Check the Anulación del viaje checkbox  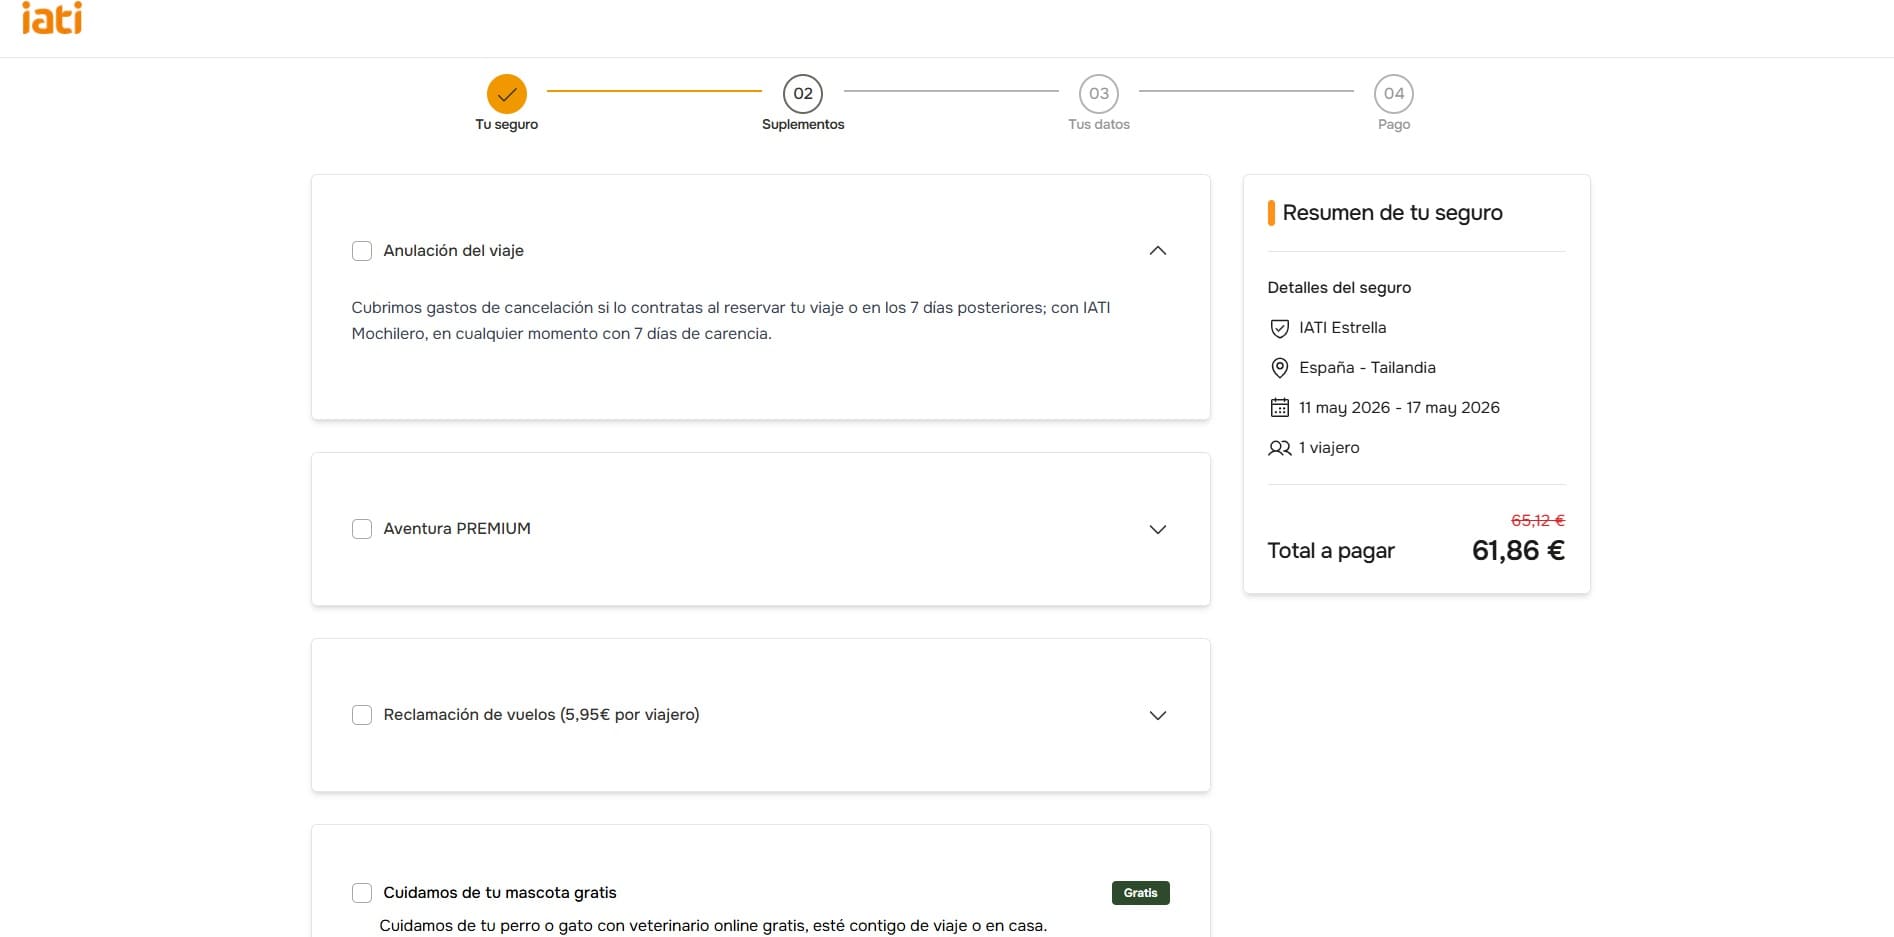tap(362, 251)
